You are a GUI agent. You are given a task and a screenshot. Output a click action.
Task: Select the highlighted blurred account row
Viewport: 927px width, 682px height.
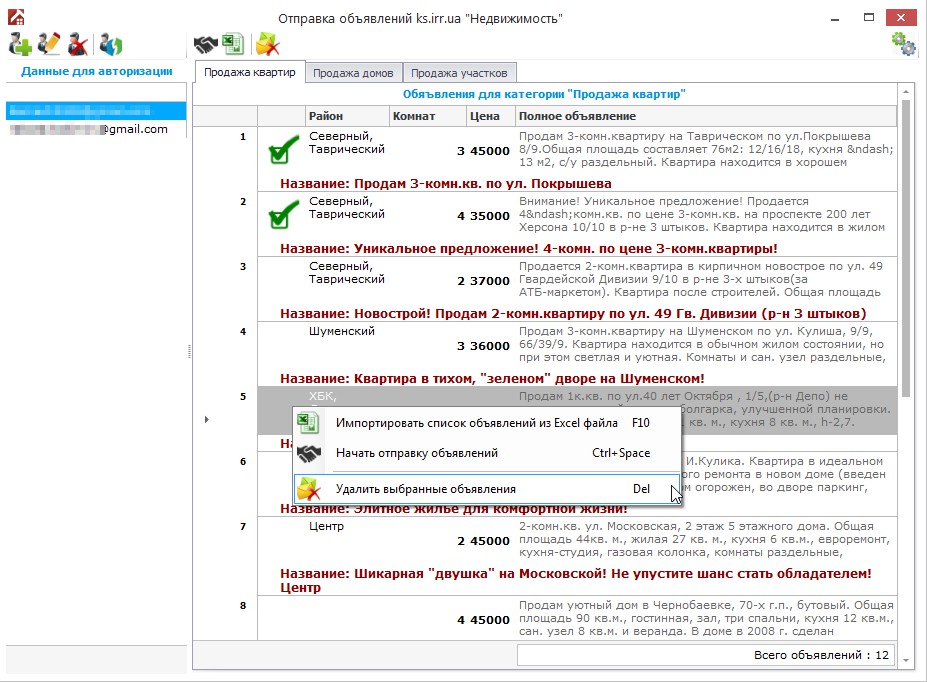[96, 111]
